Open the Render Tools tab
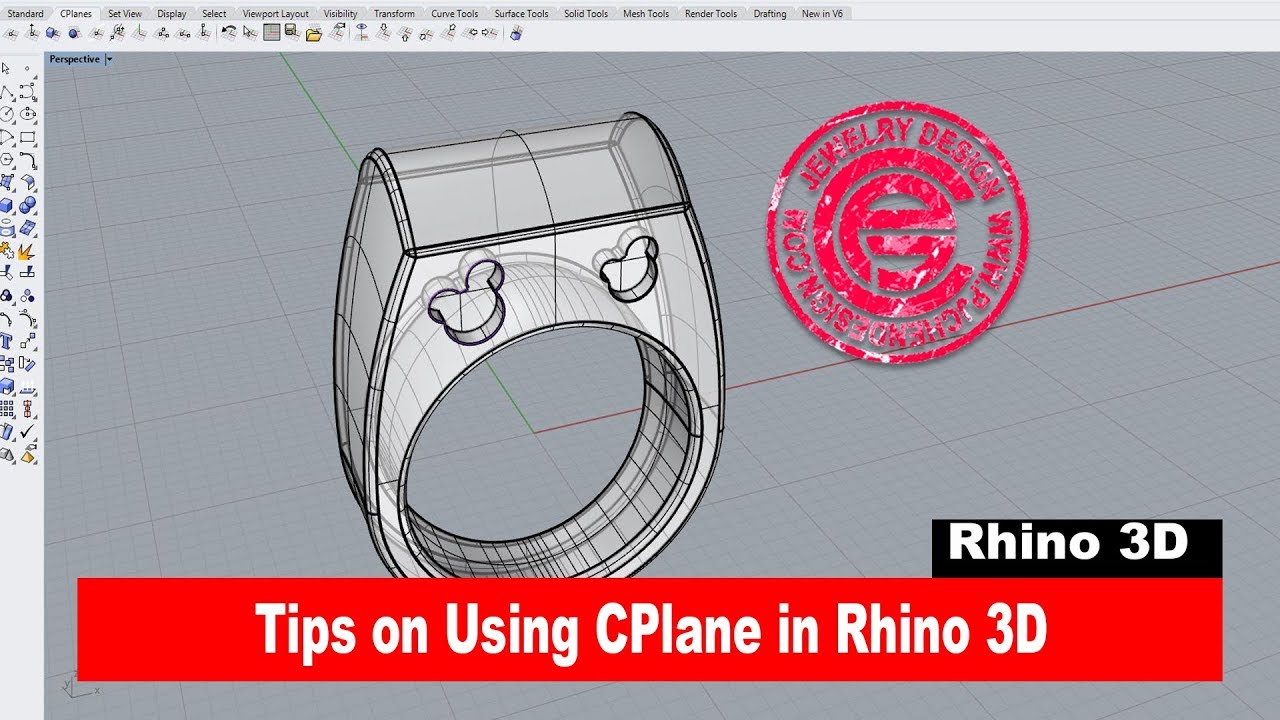This screenshot has width=1280, height=720. pos(711,14)
